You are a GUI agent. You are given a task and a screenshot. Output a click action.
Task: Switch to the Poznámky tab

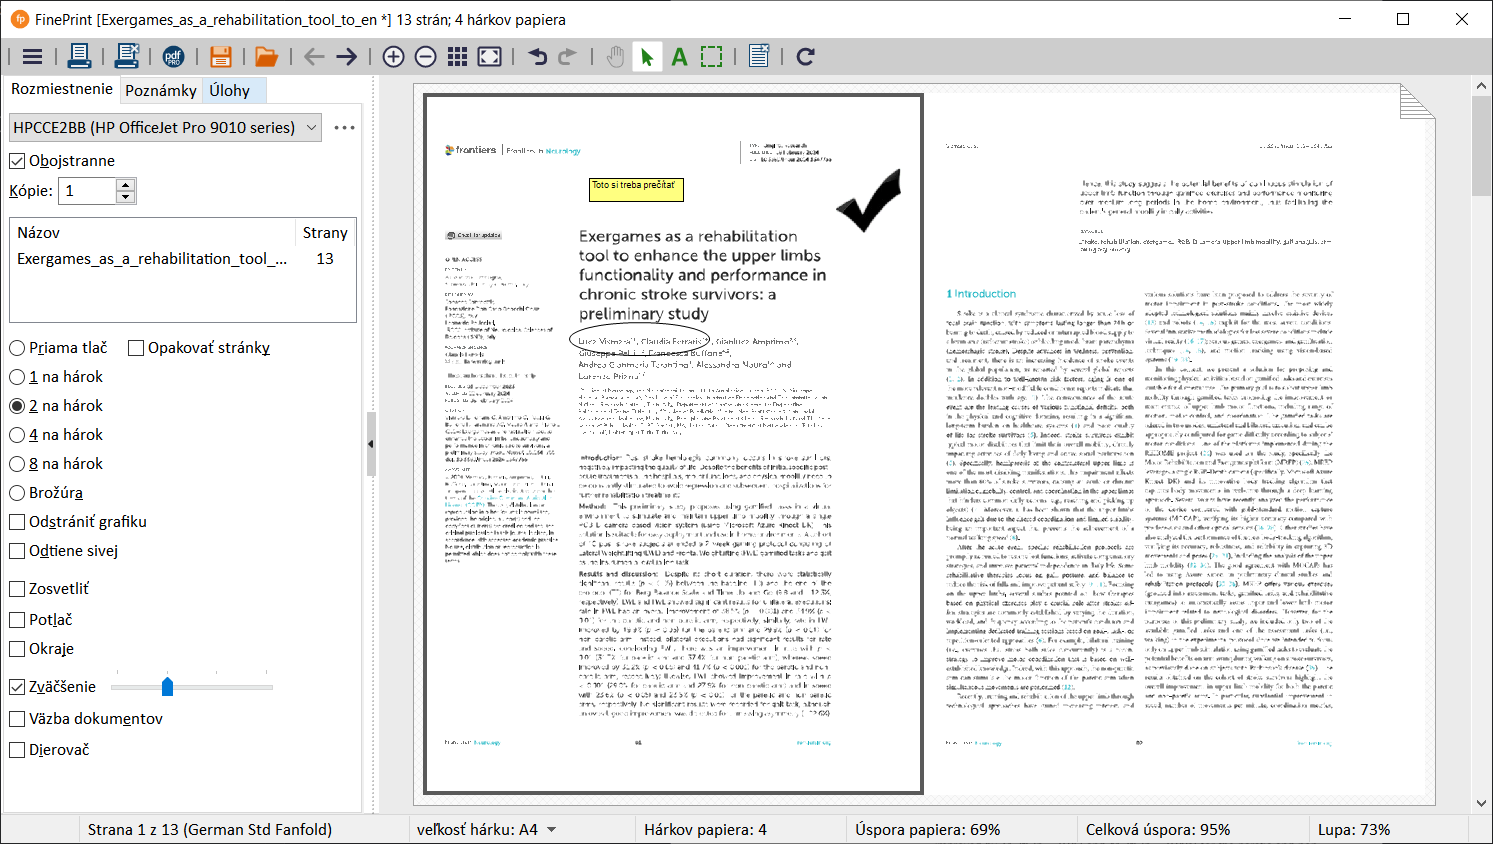(x=161, y=90)
